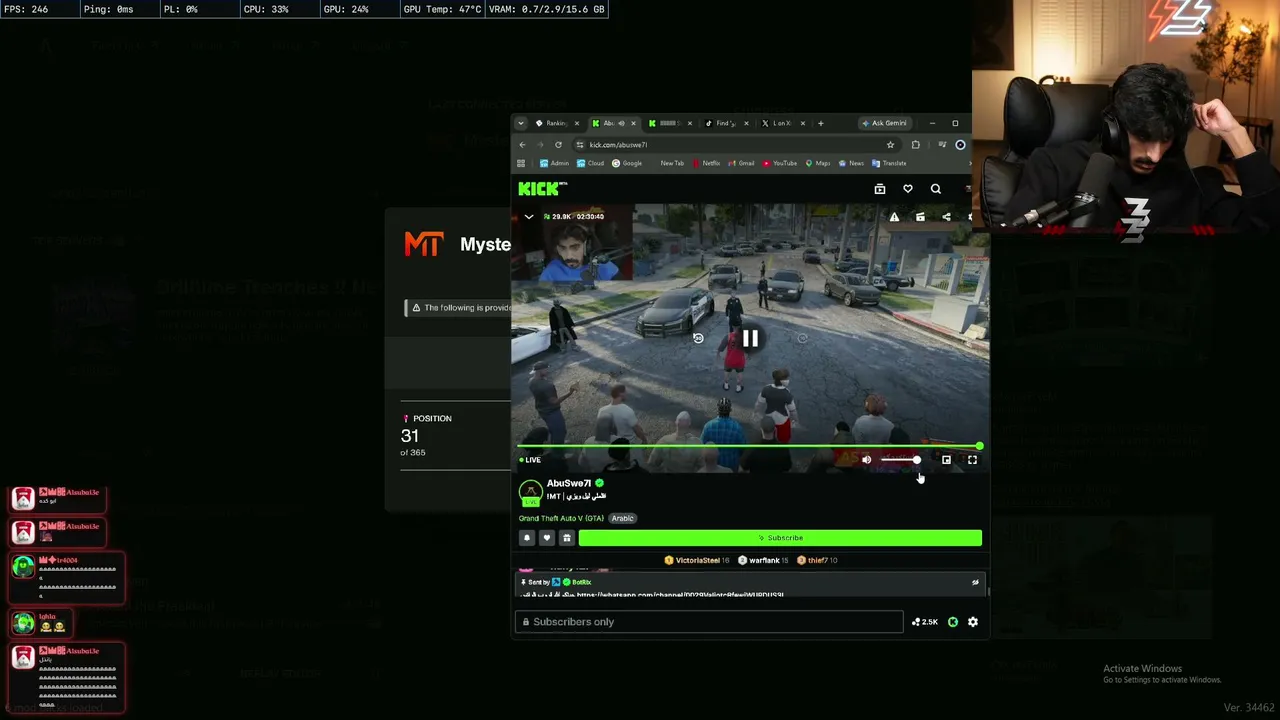This screenshot has width=1280, height=720.
Task: Open the News bookmark
Action: (x=851, y=164)
